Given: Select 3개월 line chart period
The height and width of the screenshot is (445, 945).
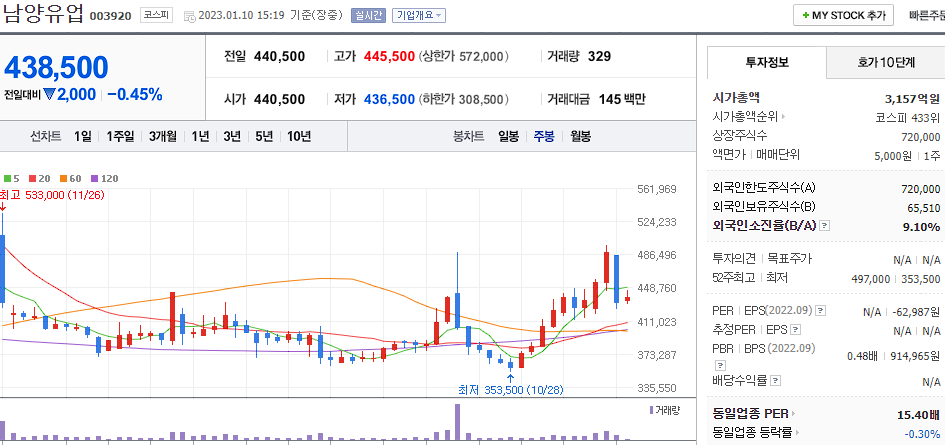Looking at the screenshot, I should tap(163, 136).
